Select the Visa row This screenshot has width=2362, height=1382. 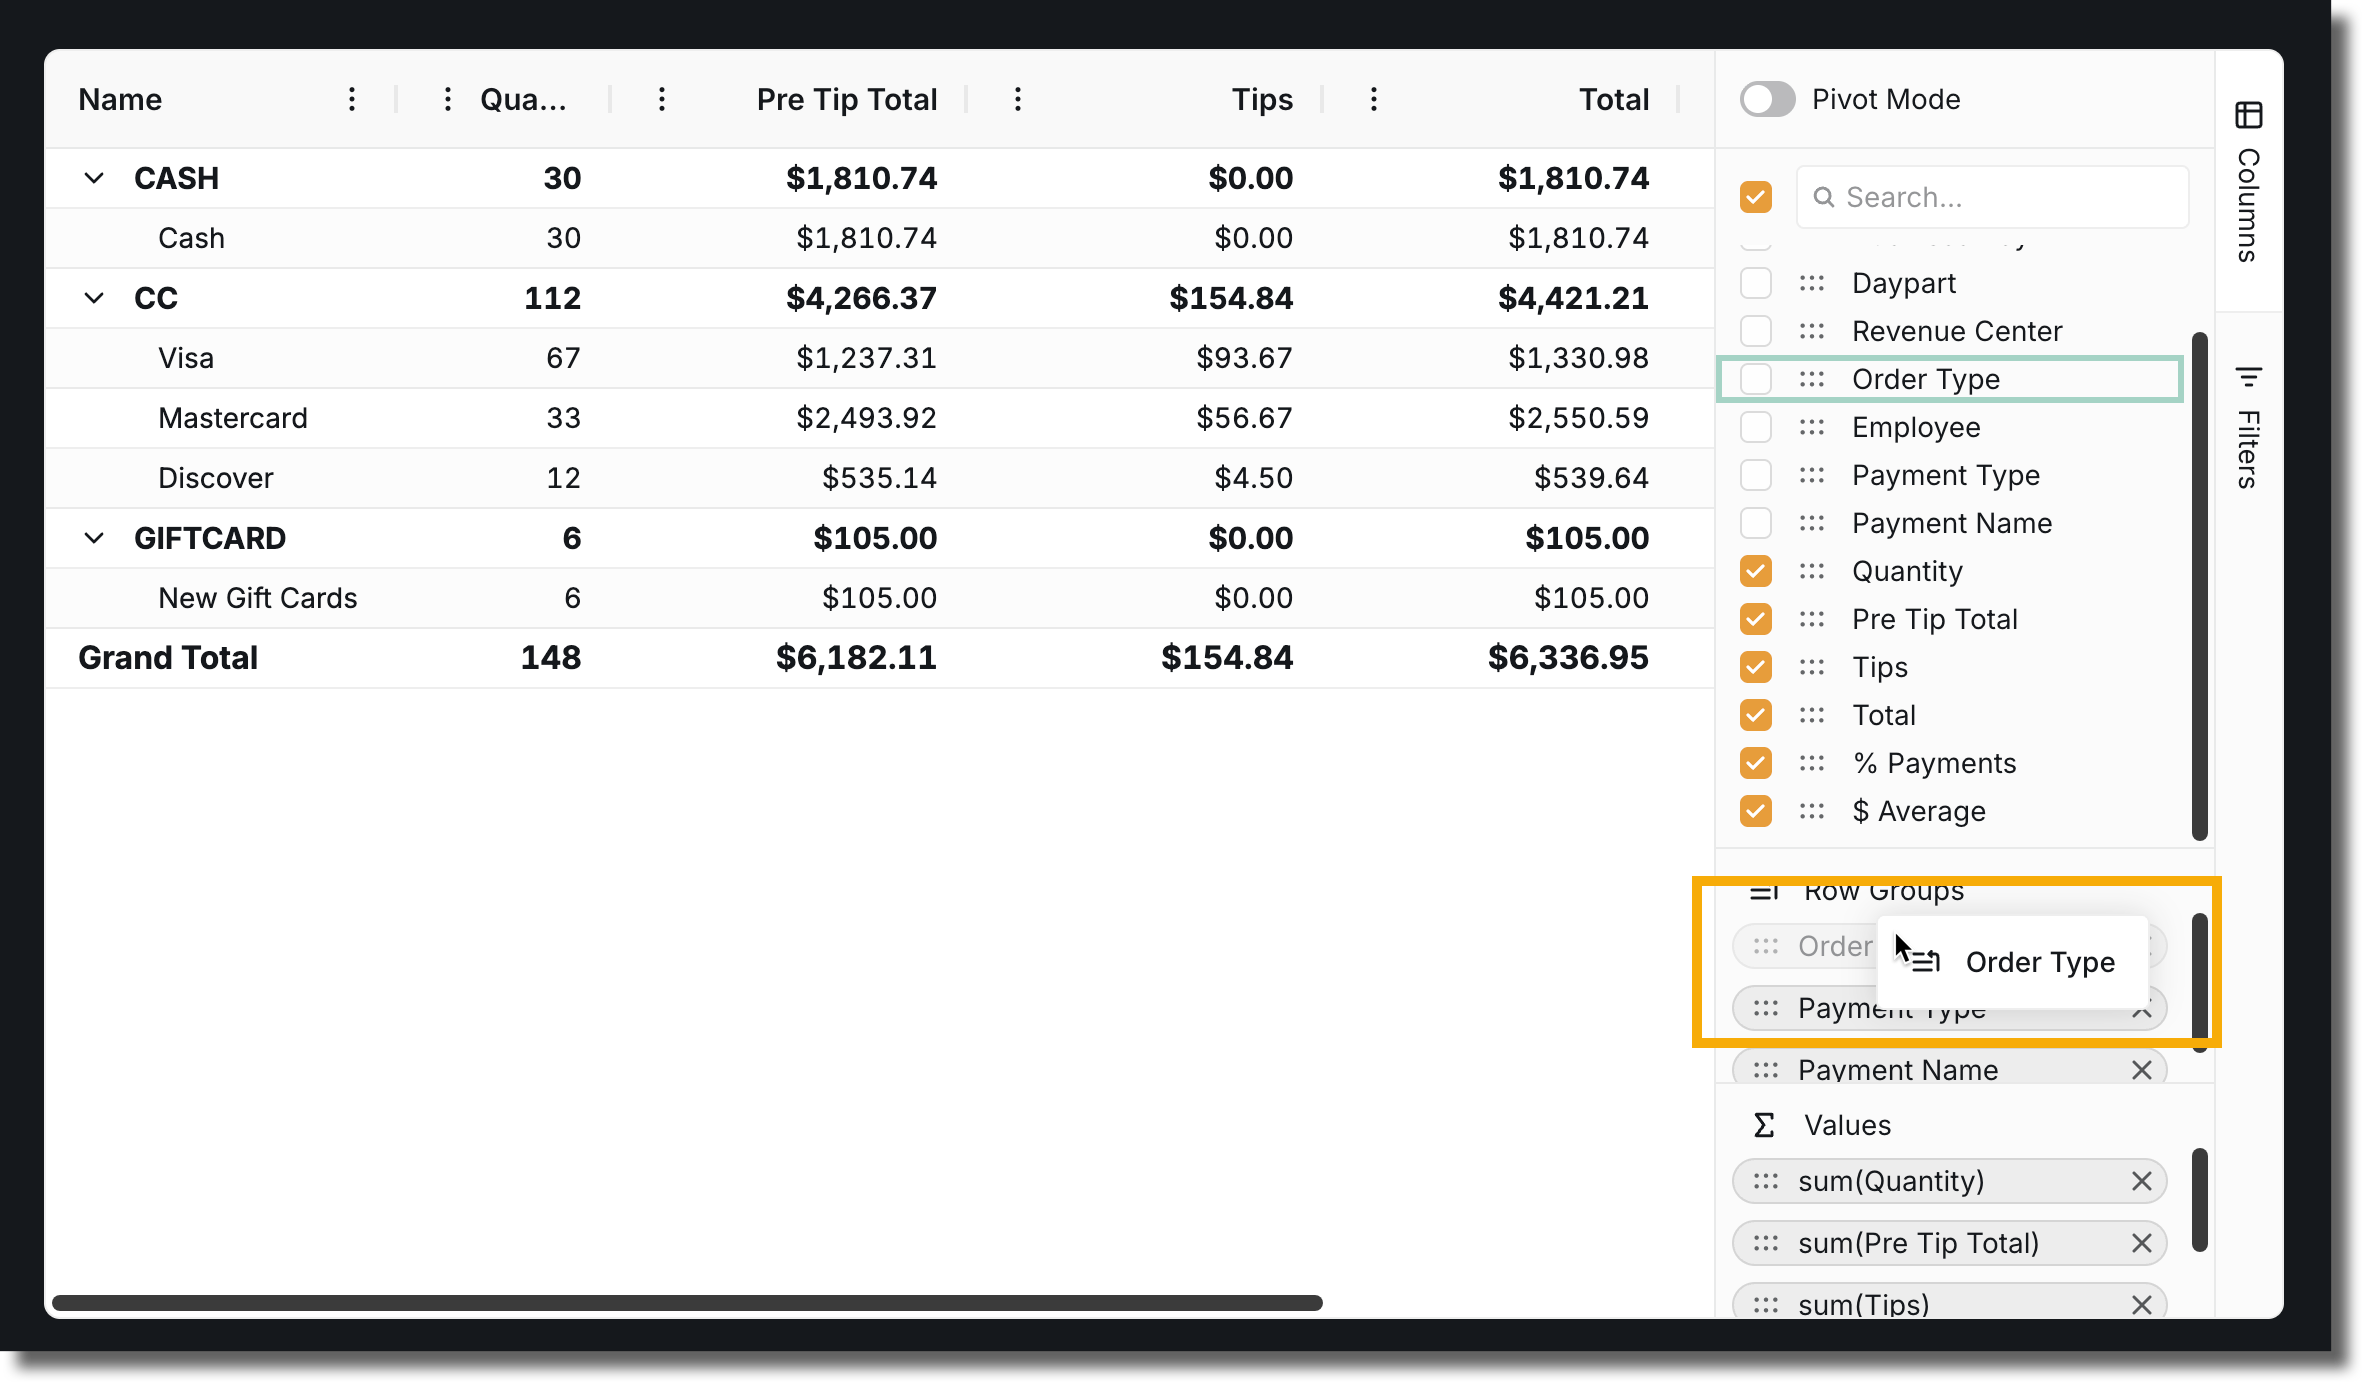[x=879, y=358]
